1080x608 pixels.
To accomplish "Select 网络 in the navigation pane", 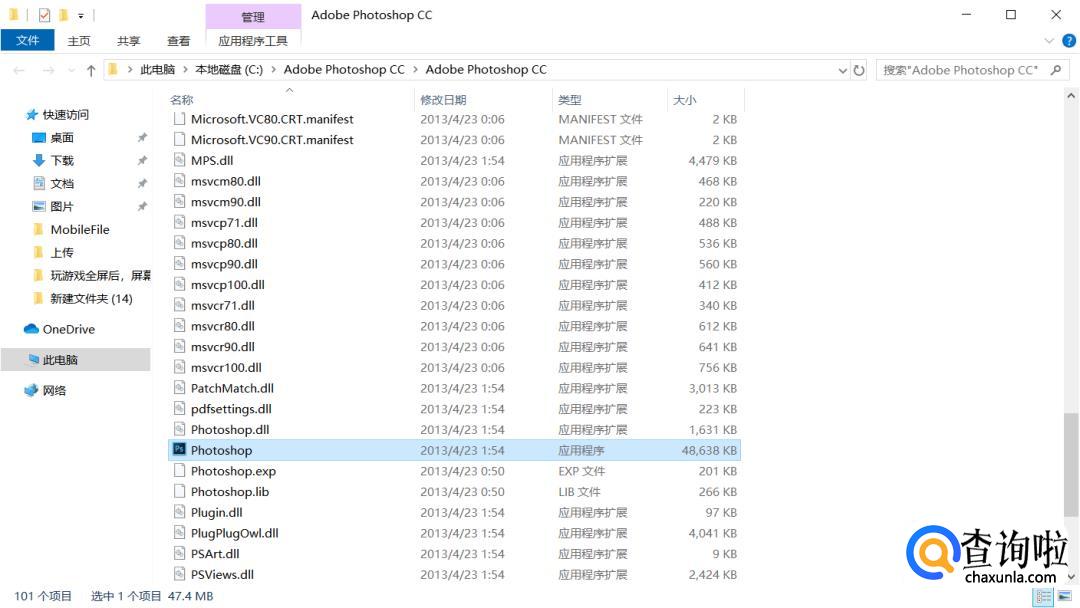I will tap(54, 390).
